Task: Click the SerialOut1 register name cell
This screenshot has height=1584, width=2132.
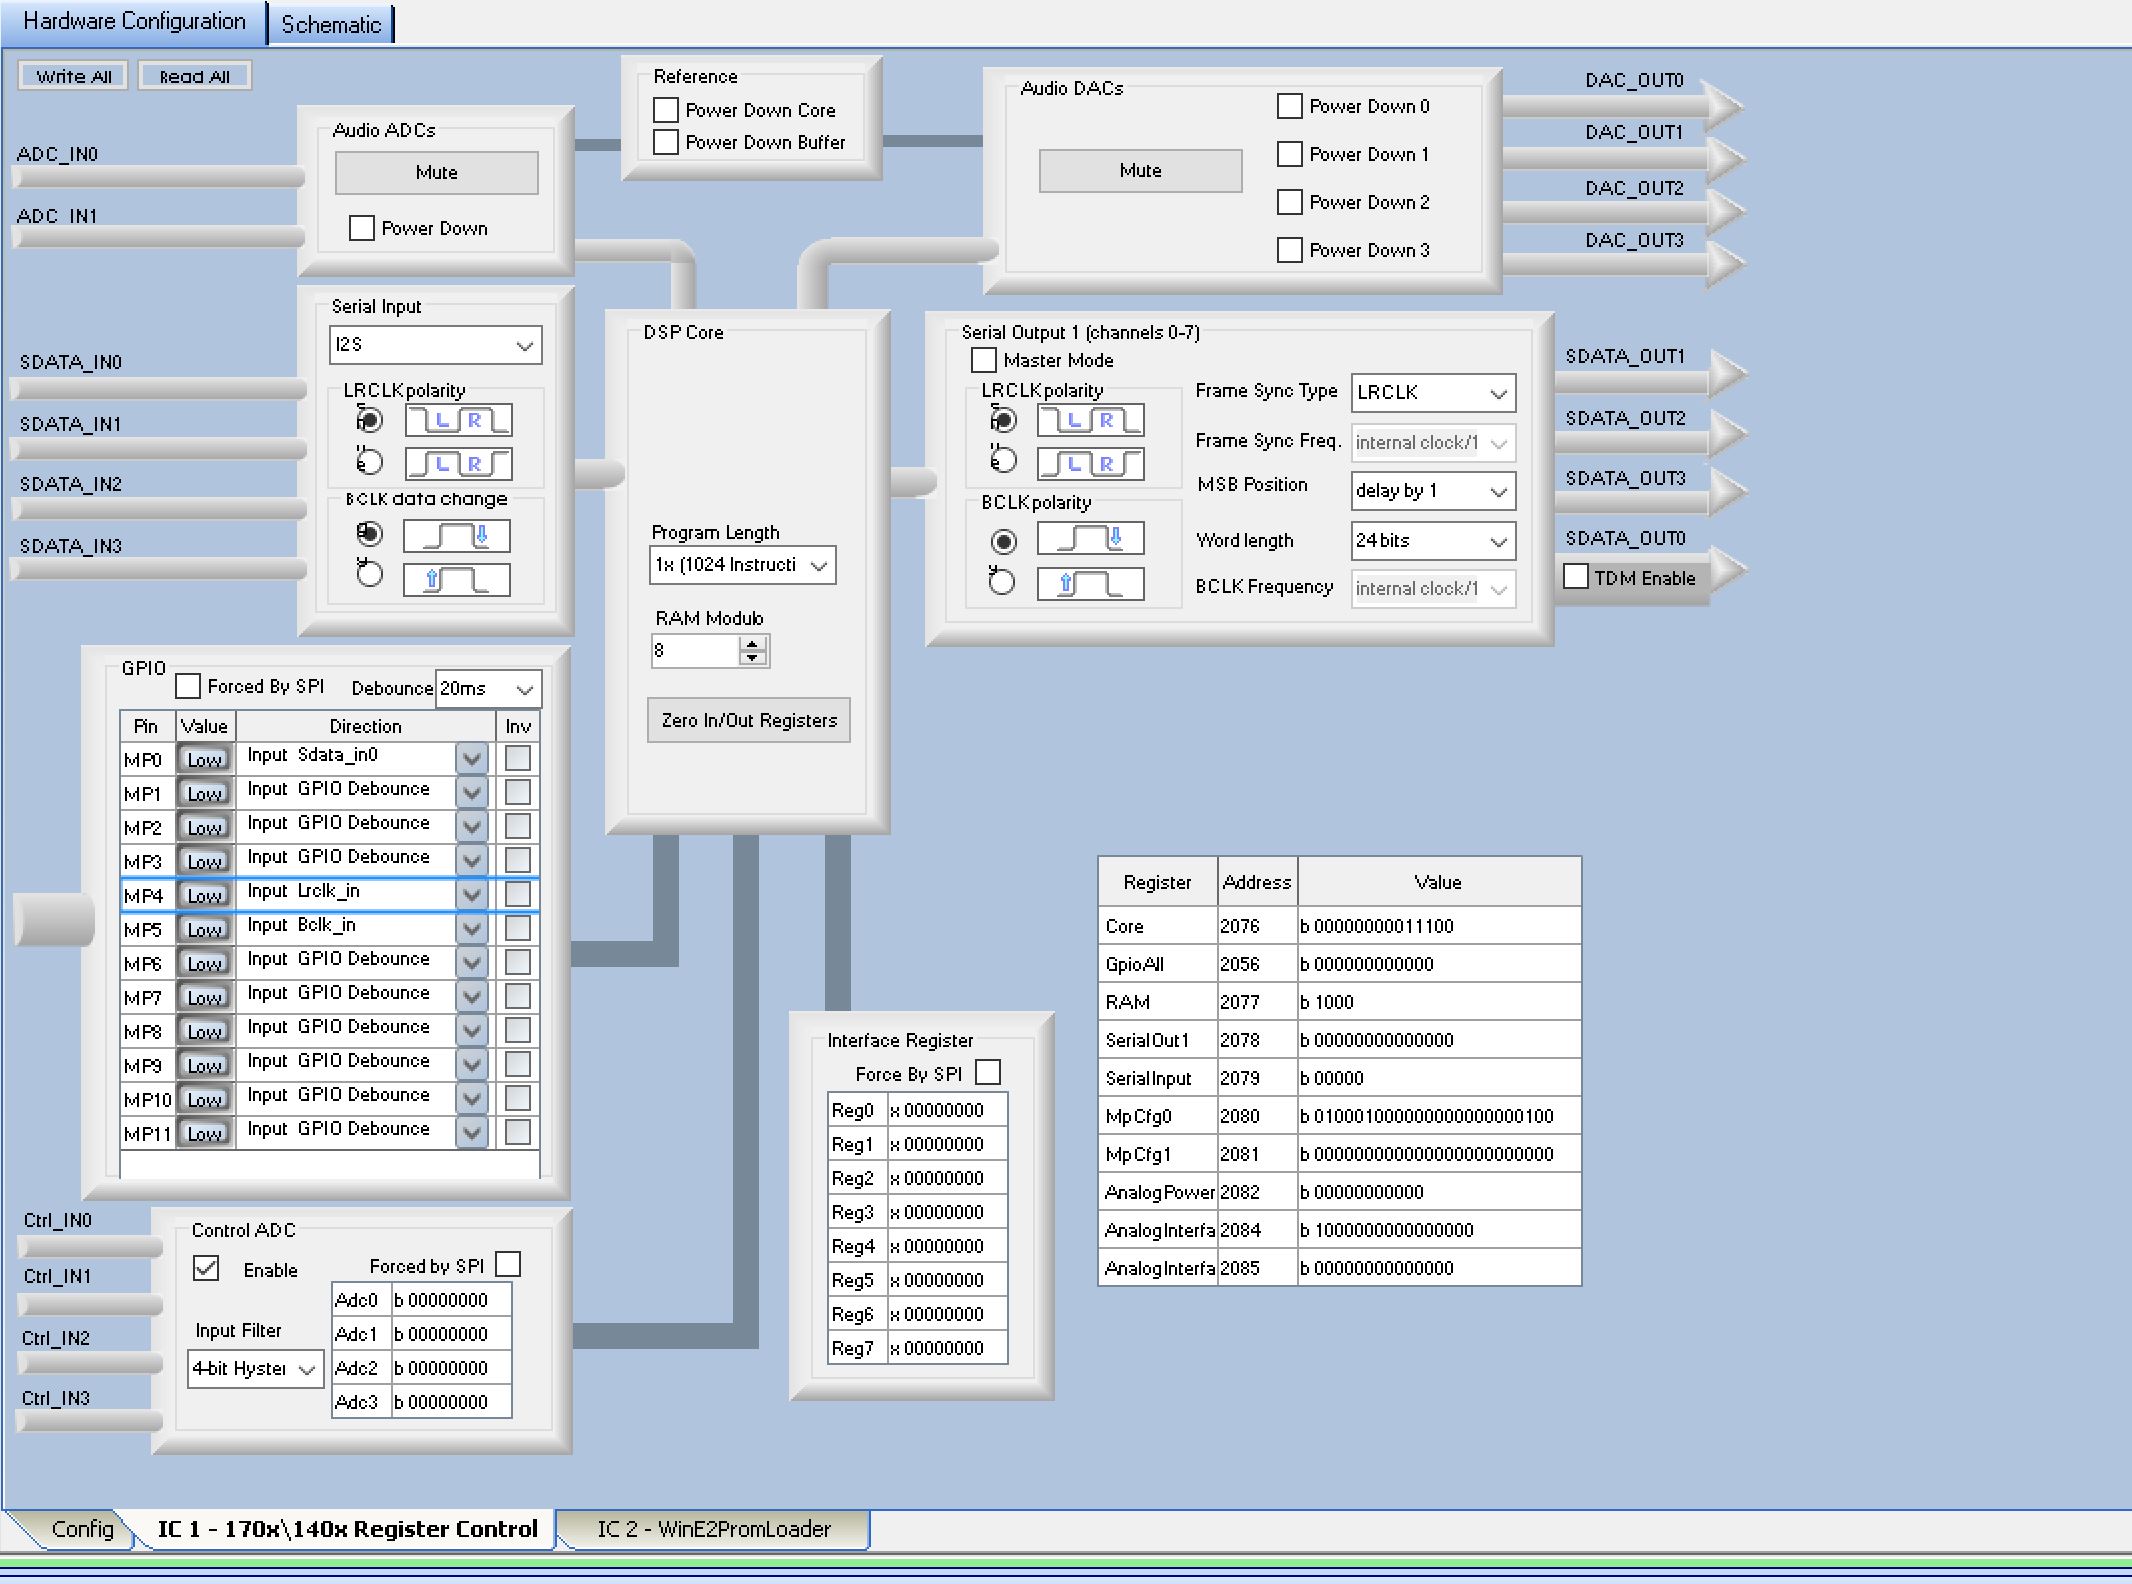Action: (x=1158, y=1040)
